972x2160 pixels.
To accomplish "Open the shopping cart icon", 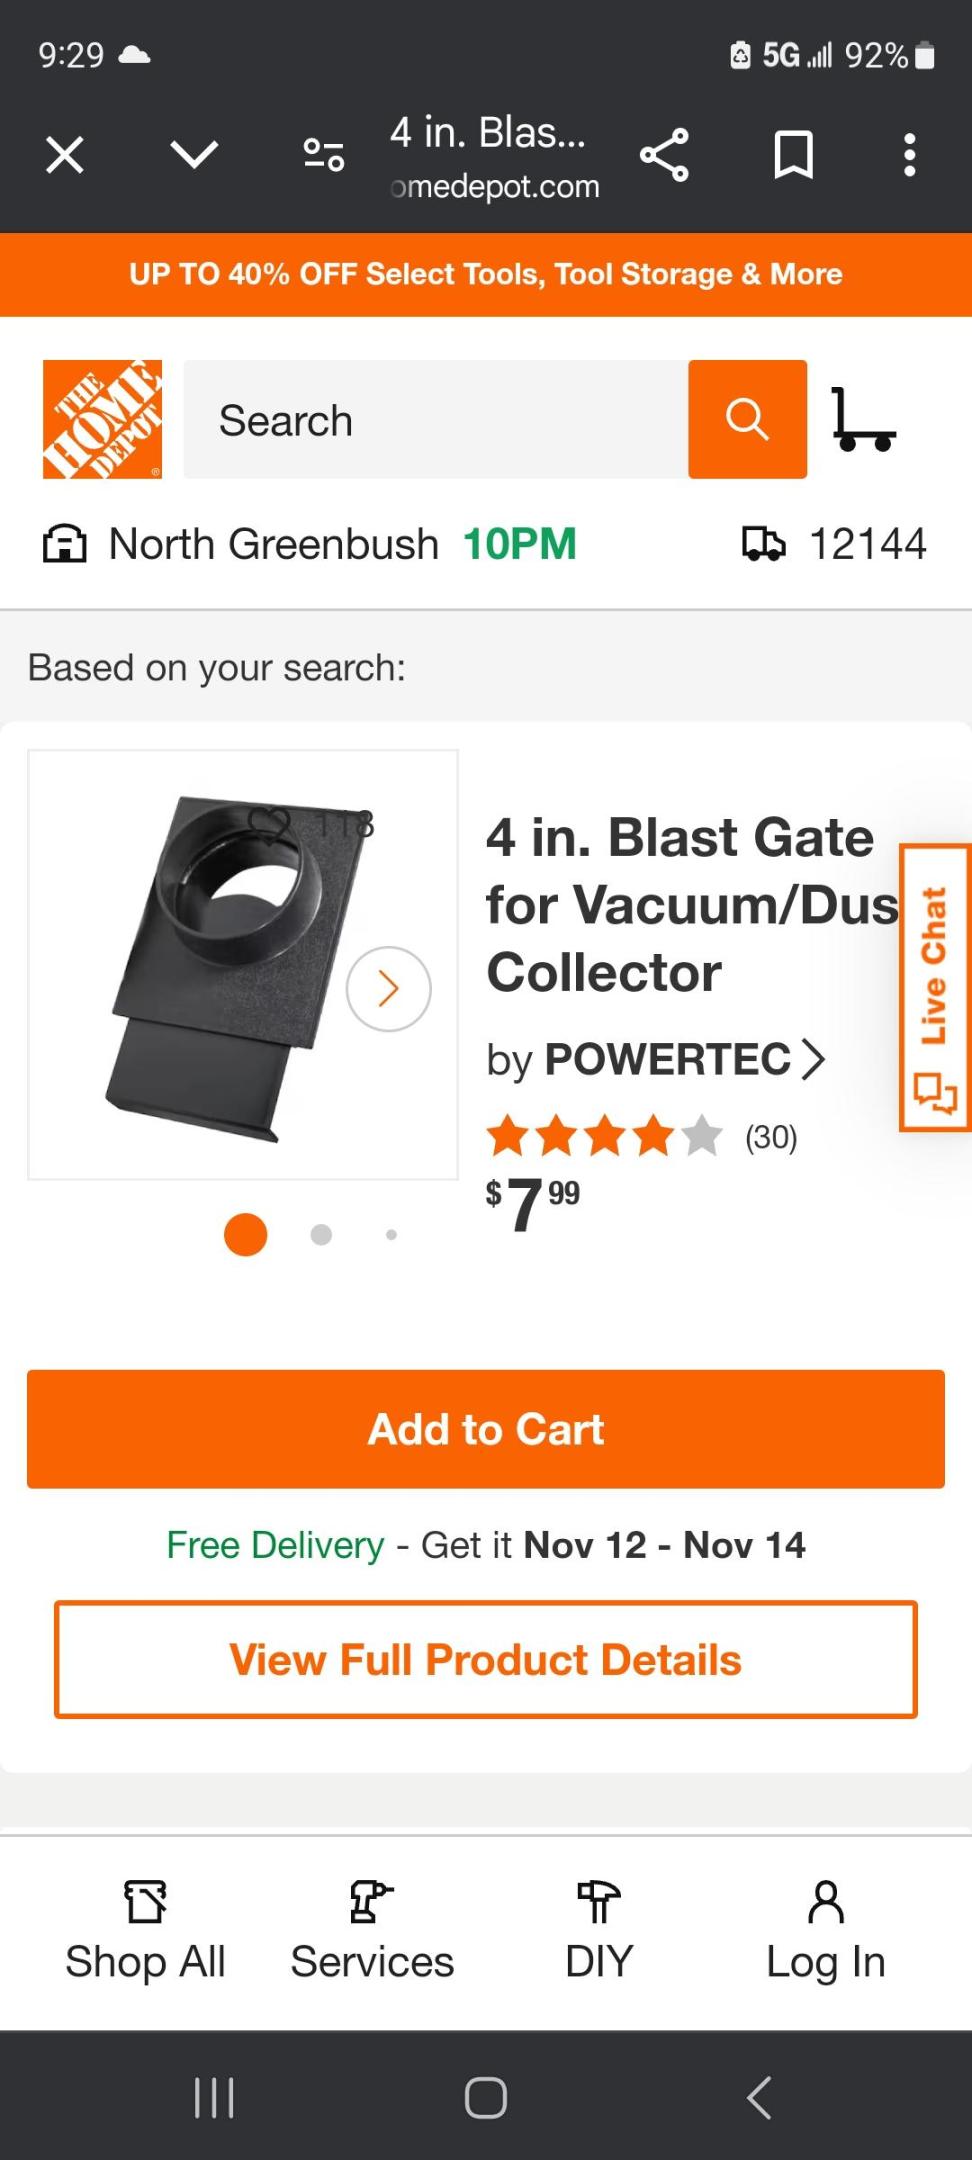I will coord(863,420).
